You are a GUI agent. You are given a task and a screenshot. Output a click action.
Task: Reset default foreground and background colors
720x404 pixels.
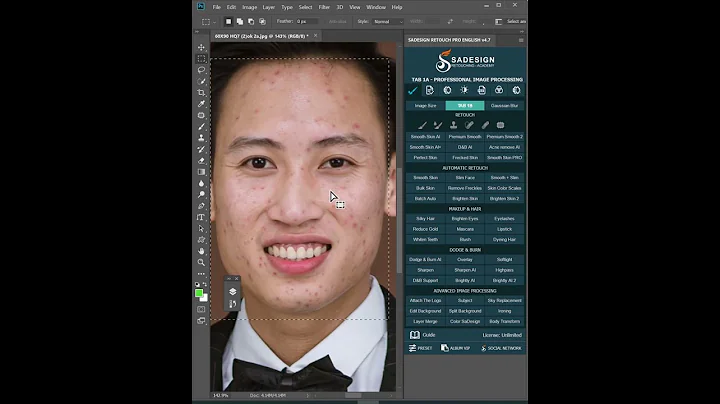pyautogui.click(x=197, y=285)
